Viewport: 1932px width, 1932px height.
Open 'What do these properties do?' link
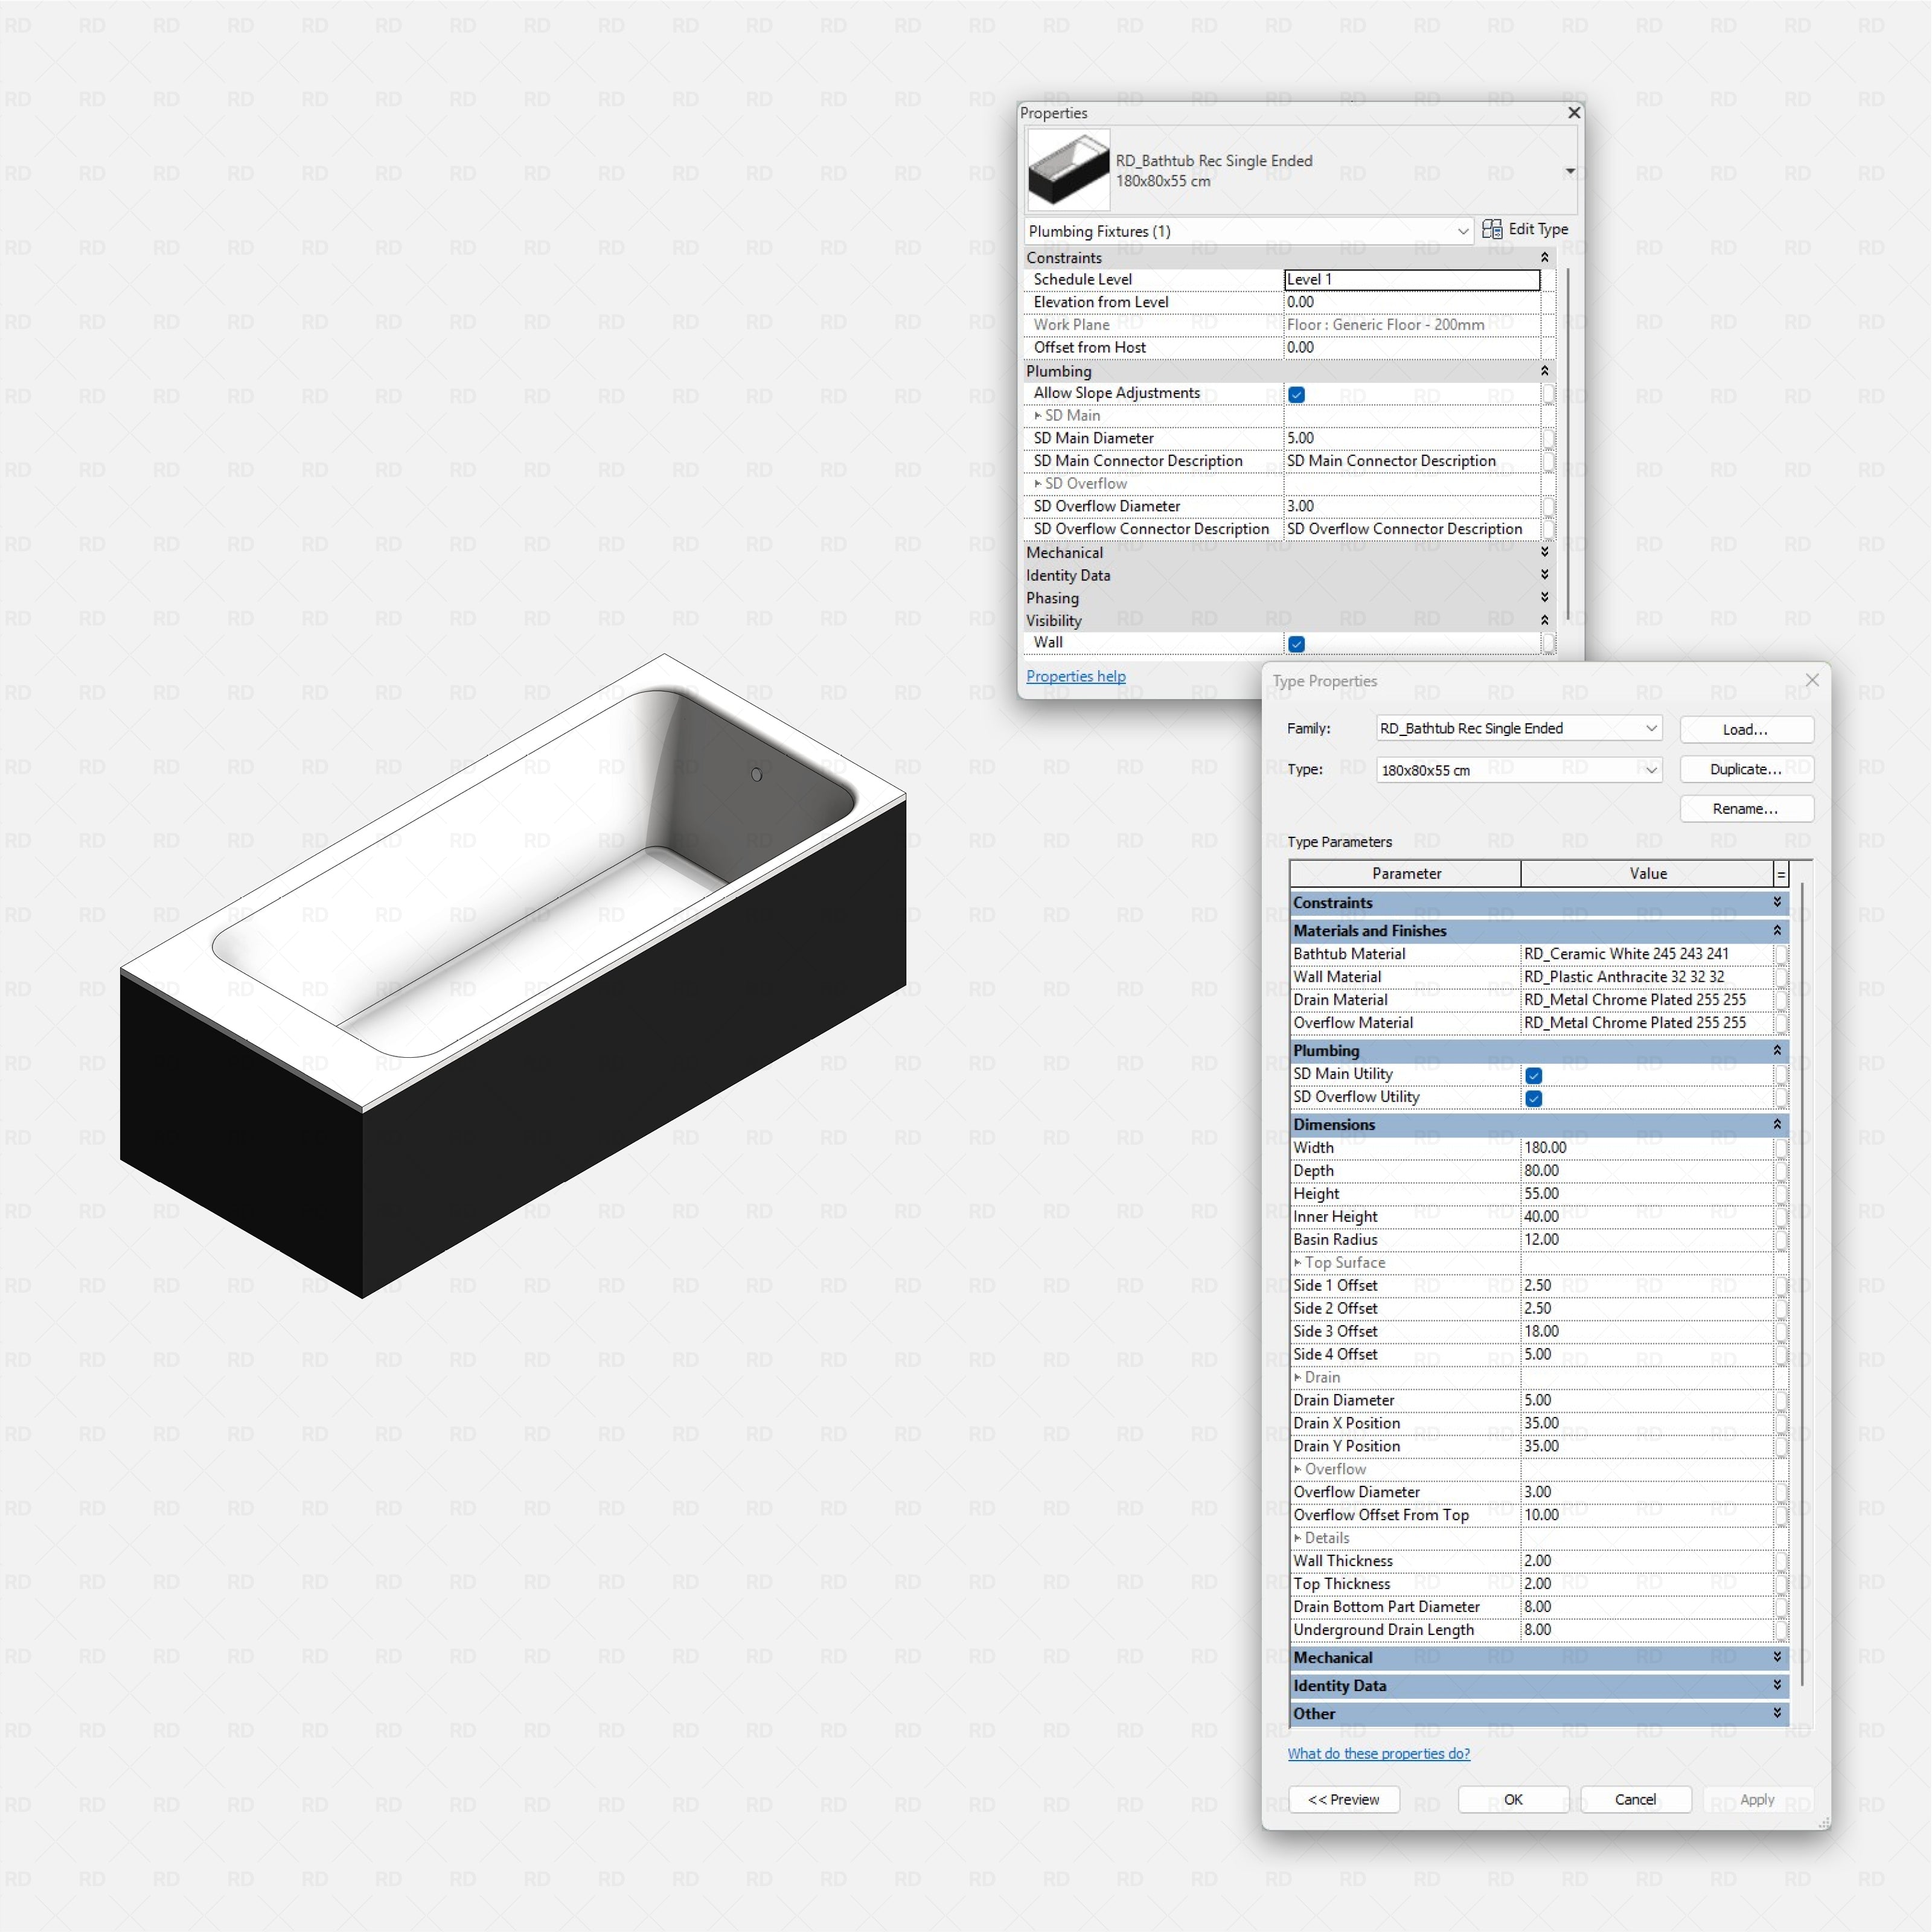coord(1378,1754)
